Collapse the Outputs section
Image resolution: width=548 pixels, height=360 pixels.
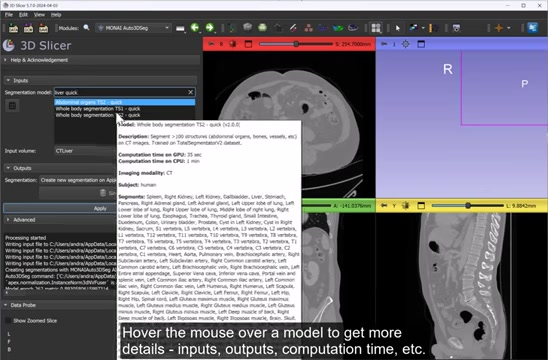[60, 168]
